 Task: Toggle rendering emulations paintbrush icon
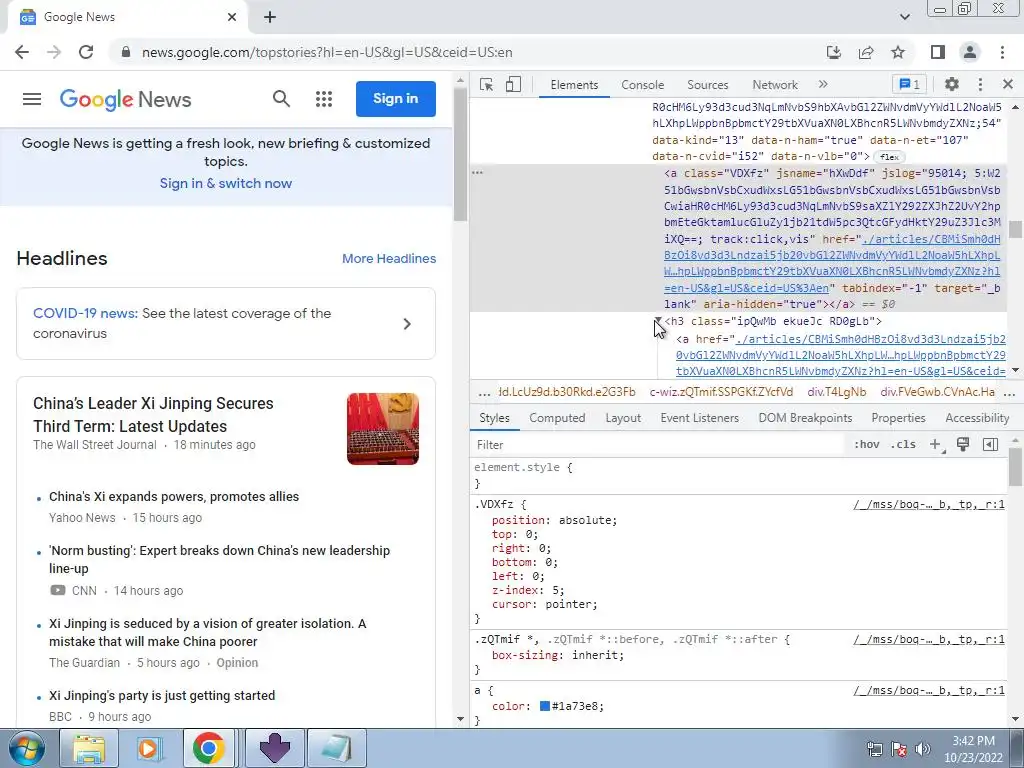963,445
